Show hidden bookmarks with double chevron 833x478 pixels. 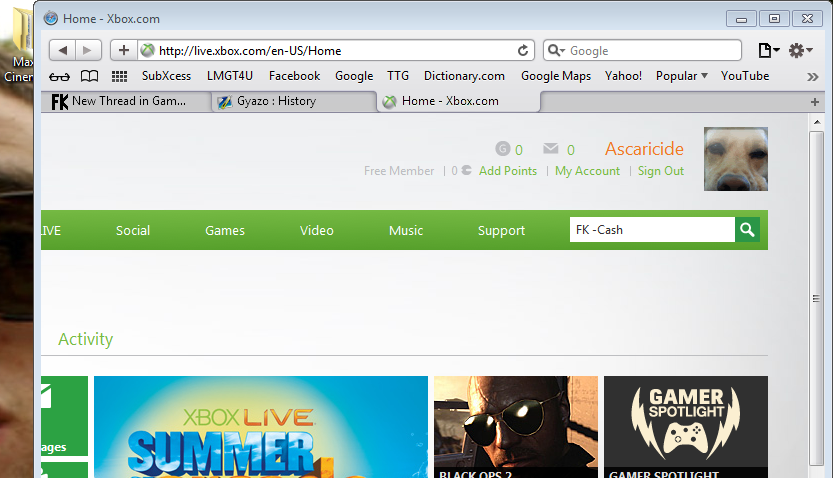pos(812,77)
